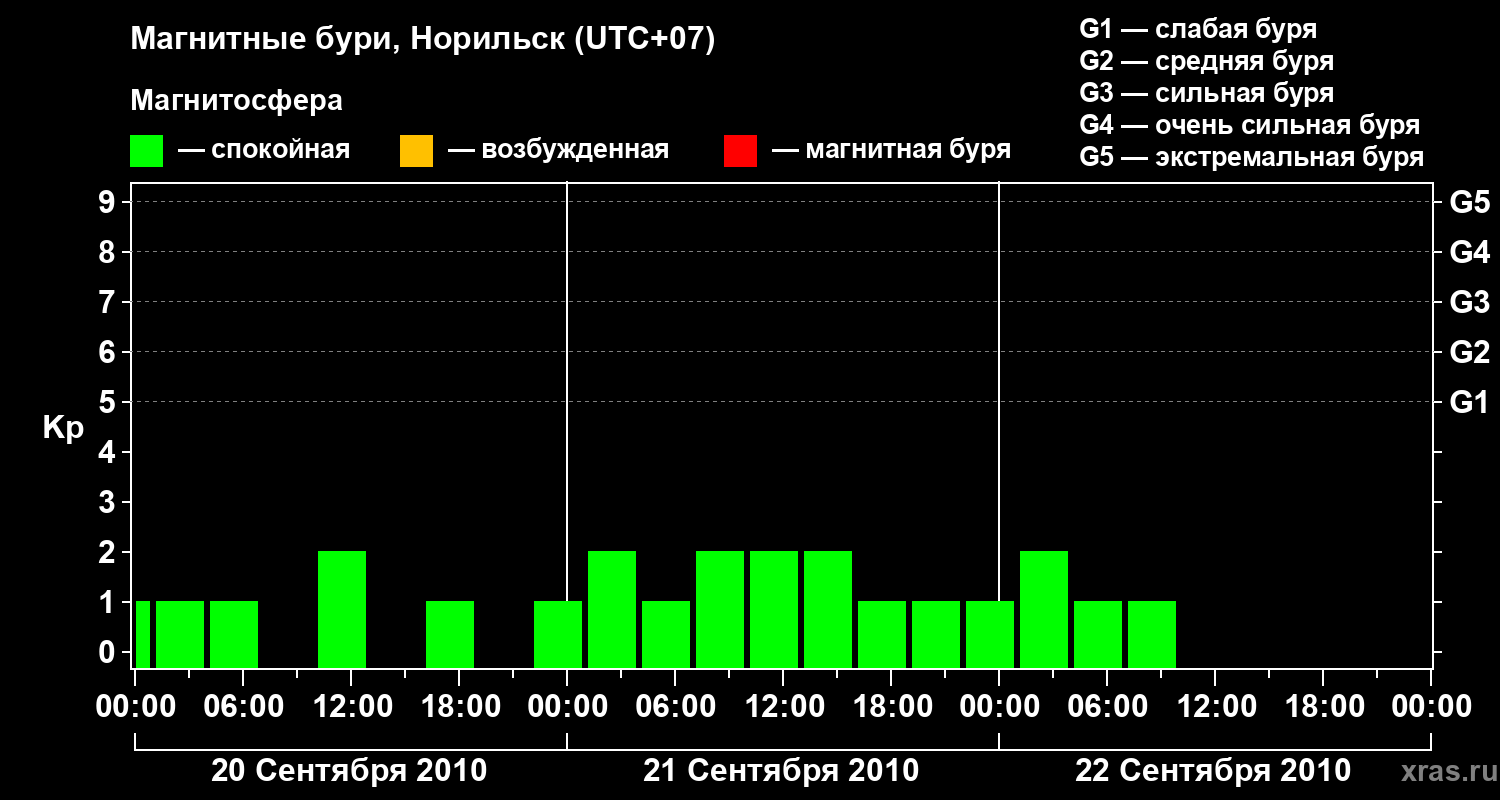Click the 'Kp' axis title

point(63,428)
